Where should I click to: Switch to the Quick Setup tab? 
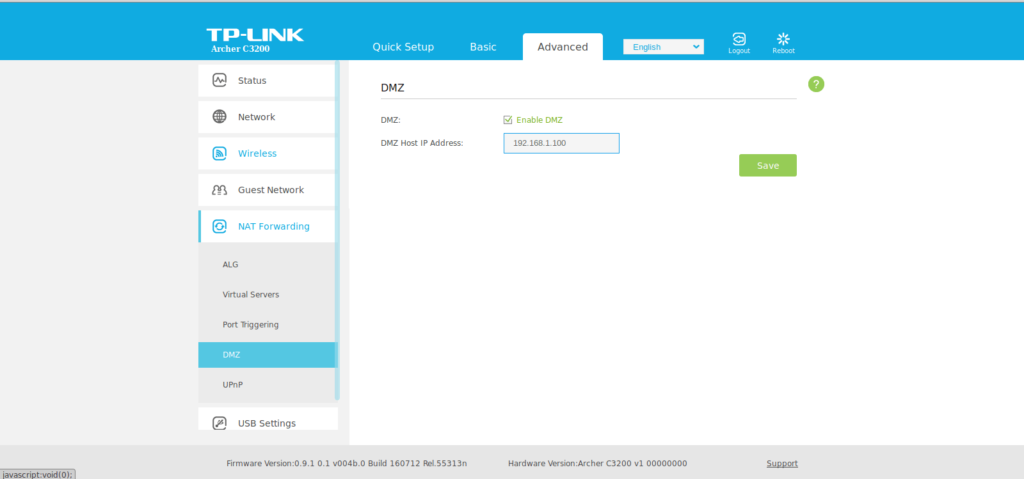(403, 47)
